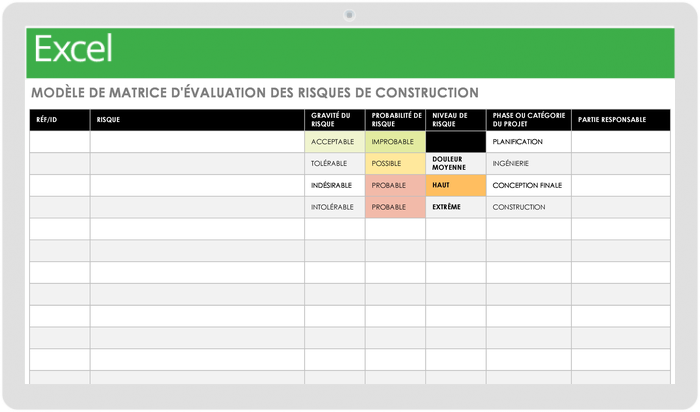Select the RISQUE column header
Image resolution: width=700 pixels, height=412 pixels.
pyautogui.click(x=197, y=120)
